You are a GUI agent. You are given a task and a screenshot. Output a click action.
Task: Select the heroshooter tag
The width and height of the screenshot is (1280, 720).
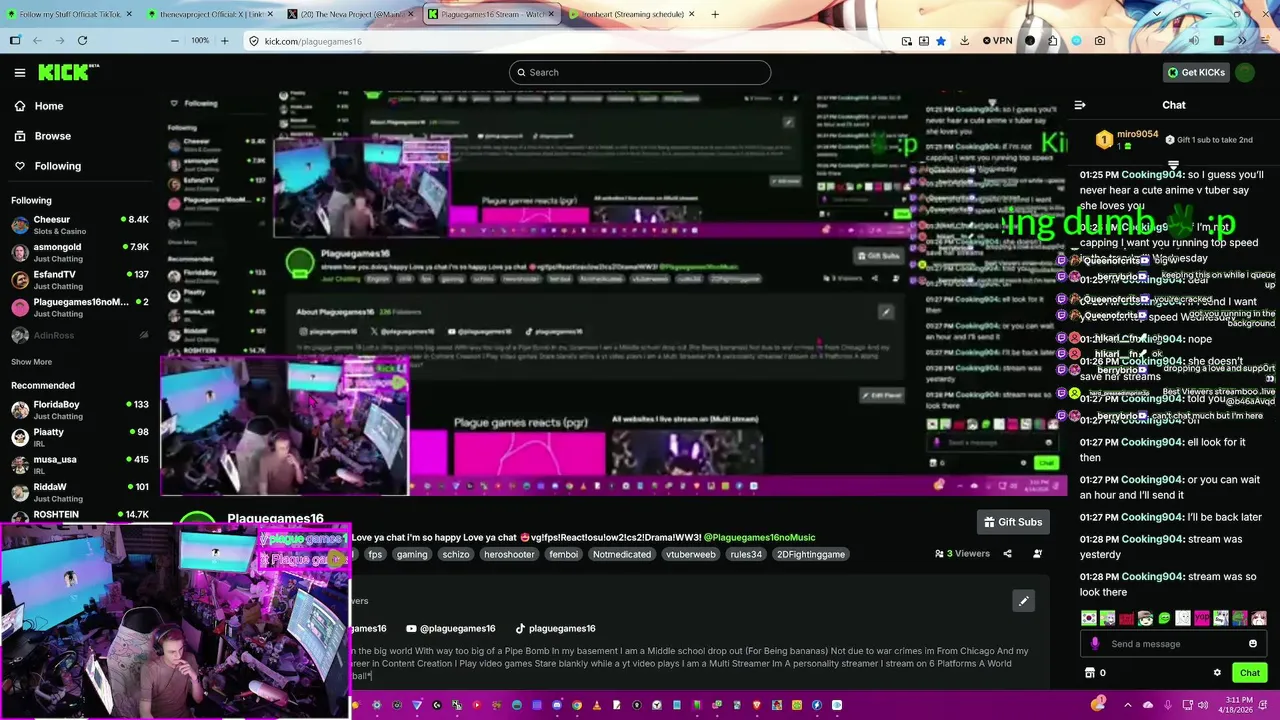point(509,554)
